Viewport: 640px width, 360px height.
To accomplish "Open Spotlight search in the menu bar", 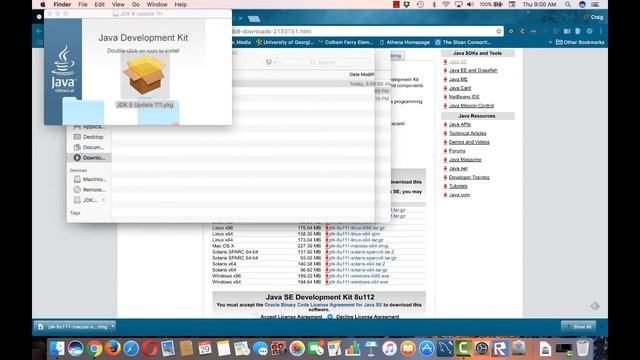I will (x=568, y=4).
